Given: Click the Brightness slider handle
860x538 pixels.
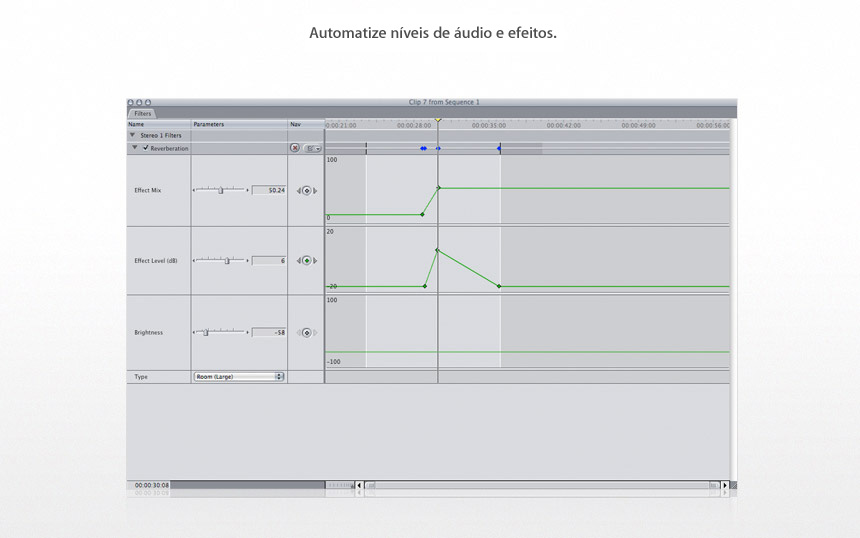Looking at the screenshot, I should (206, 333).
